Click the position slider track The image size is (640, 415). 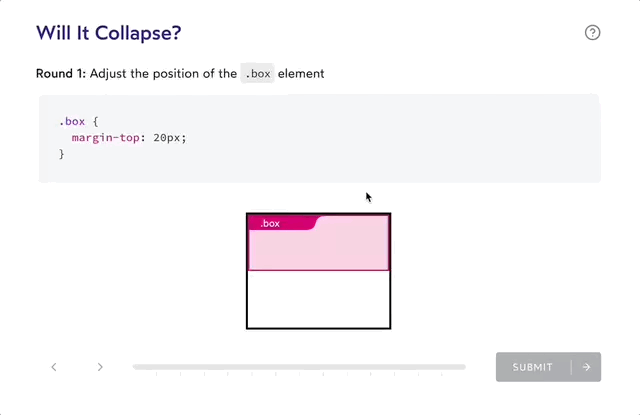pos(299,367)
